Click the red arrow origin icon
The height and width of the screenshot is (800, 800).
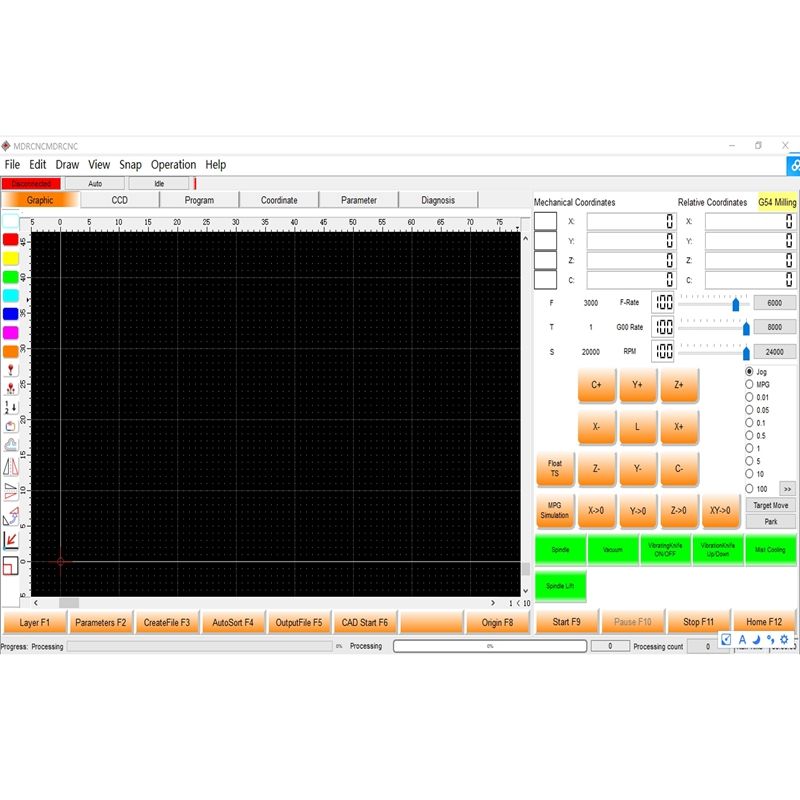point(10,540)
